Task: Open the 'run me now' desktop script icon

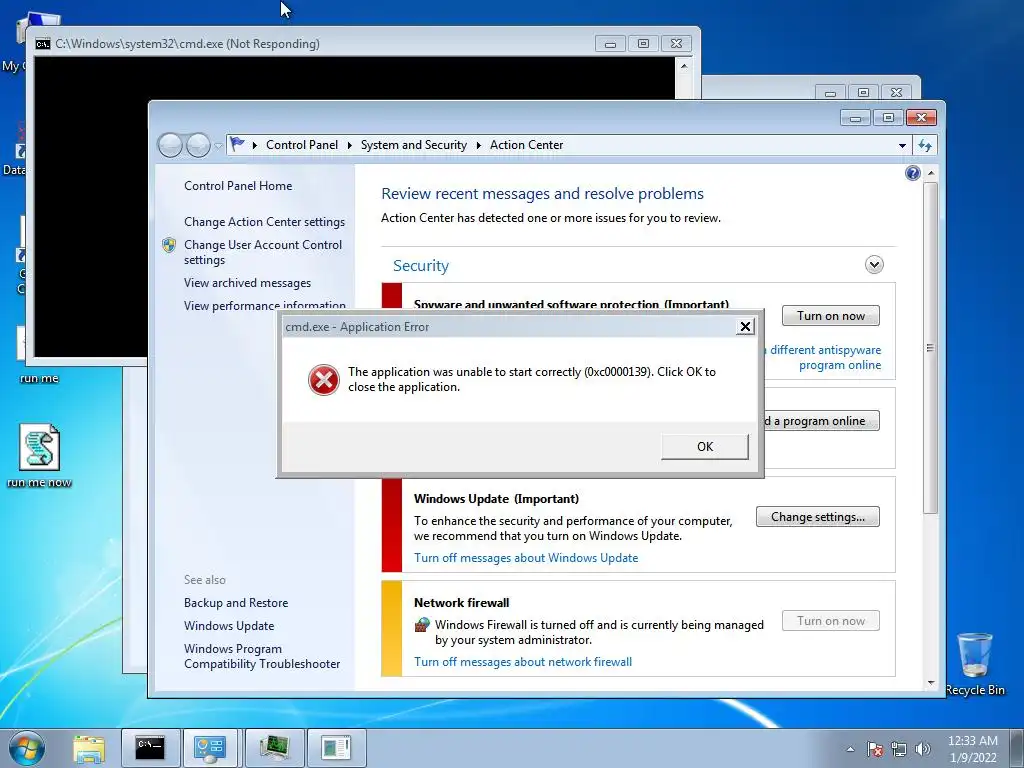Action: pyautogui.click(x=39, y=447)
